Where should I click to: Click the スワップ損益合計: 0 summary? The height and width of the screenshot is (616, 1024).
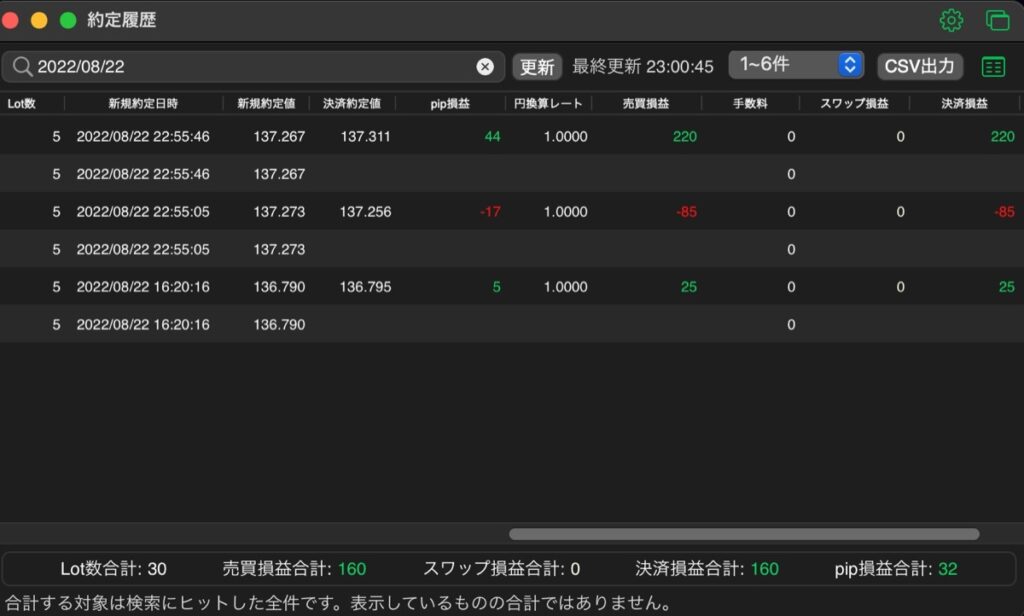[502, 569]
